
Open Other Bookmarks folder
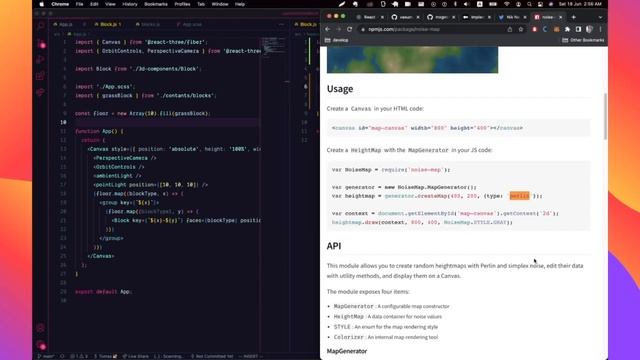pyautogui.click(x=583, y=40)
